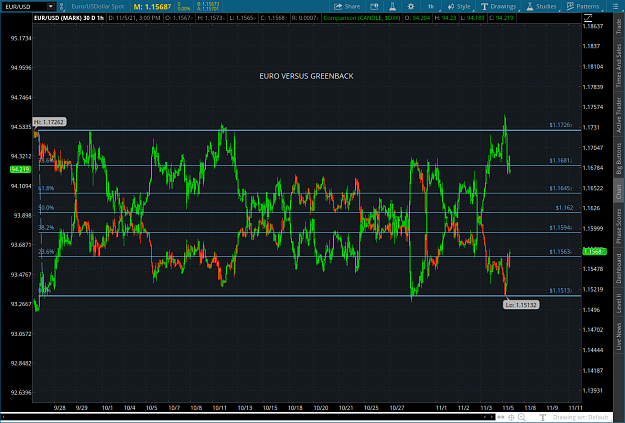This screenshot has height=423, width=625.
Task: Open the symbol selector dropdown arrow
Action: pyautogui.click(x=51, y=6)
